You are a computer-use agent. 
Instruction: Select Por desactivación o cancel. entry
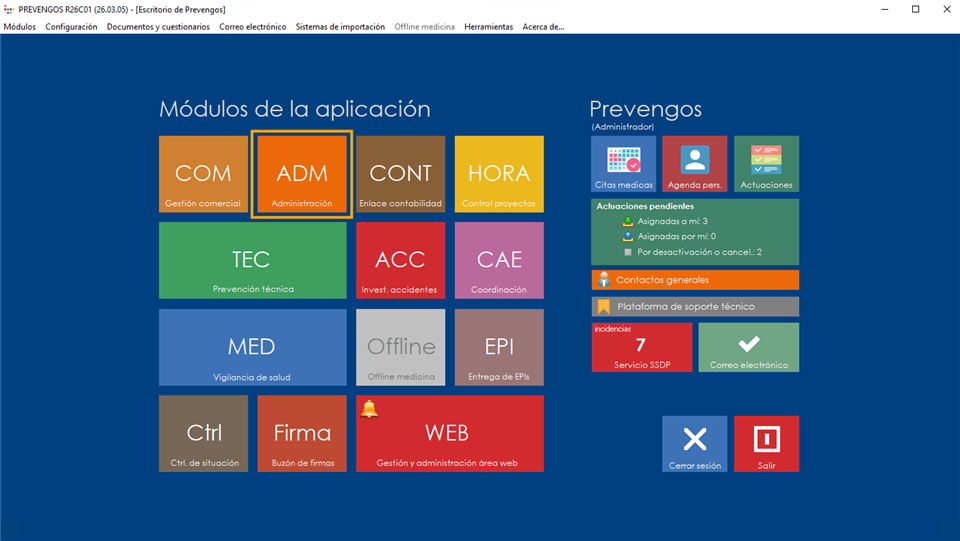pos(699,252)
